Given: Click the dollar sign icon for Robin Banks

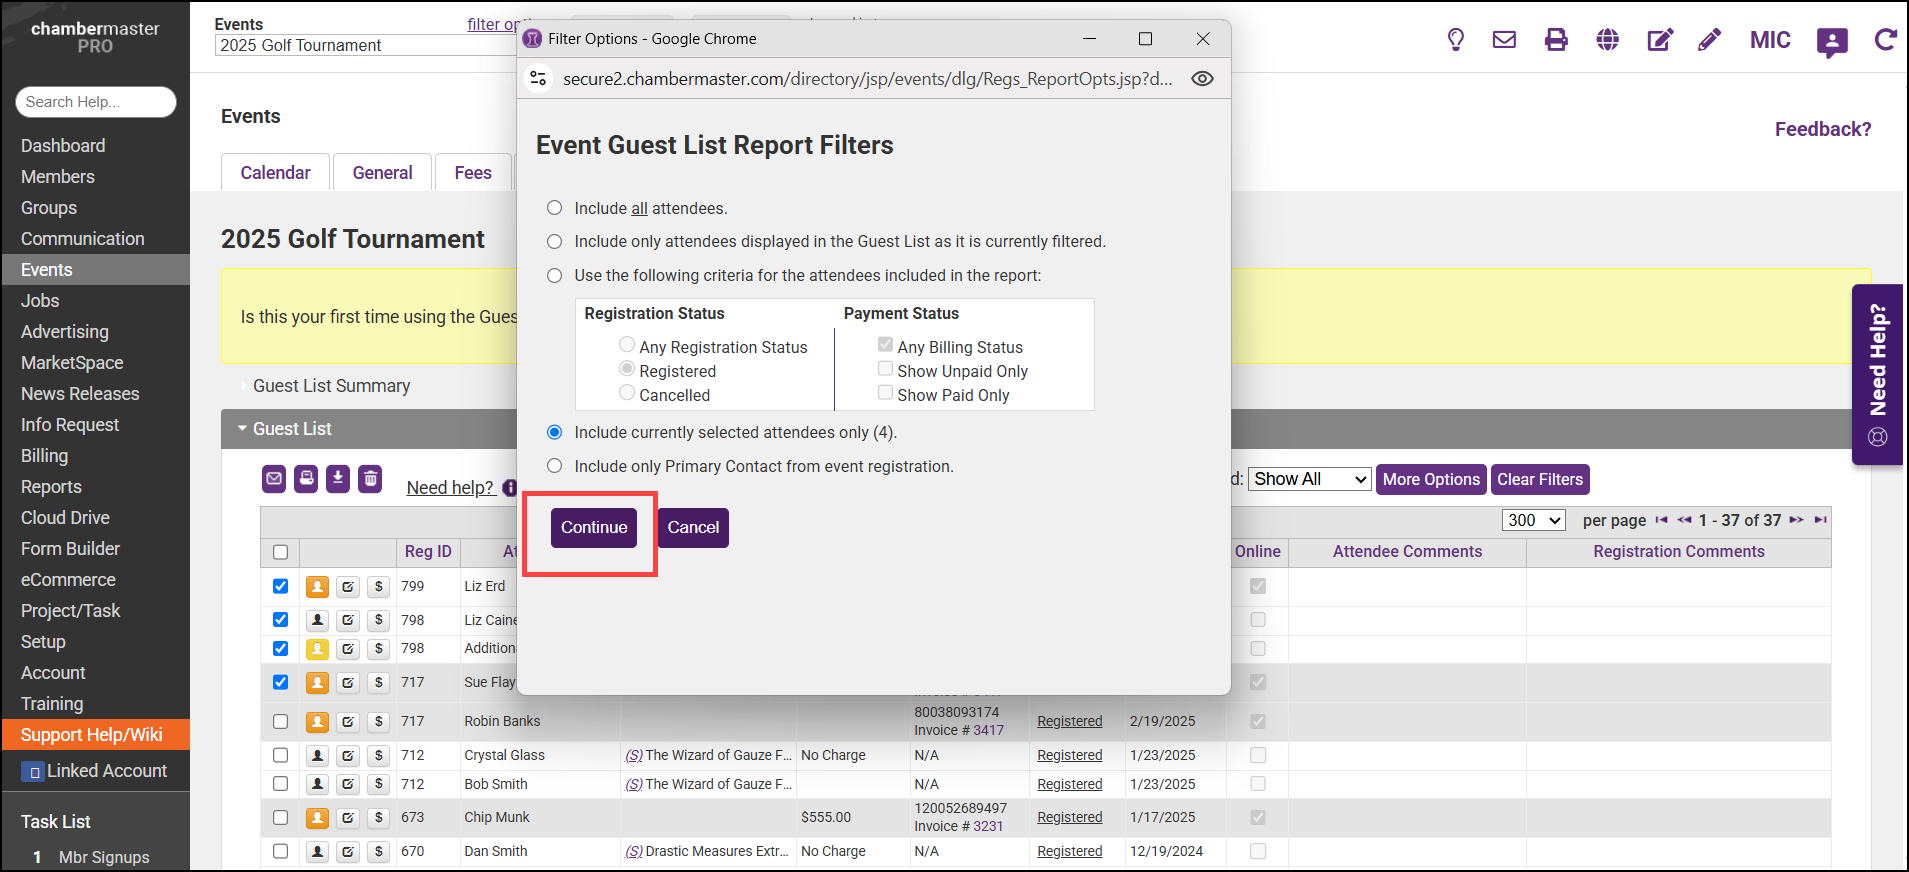Looking at the screenshot, I should 378,721.
